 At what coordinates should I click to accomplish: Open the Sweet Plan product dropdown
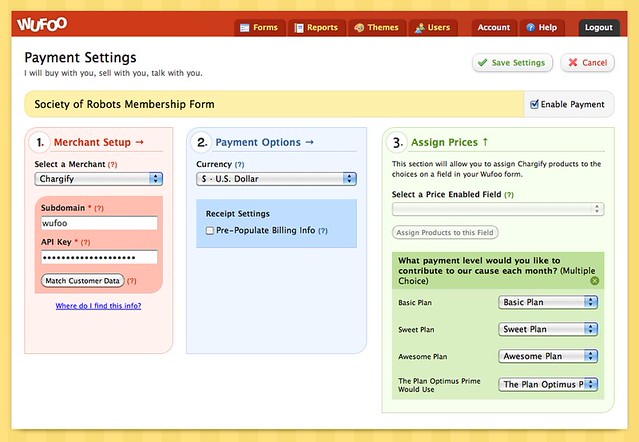548,329
